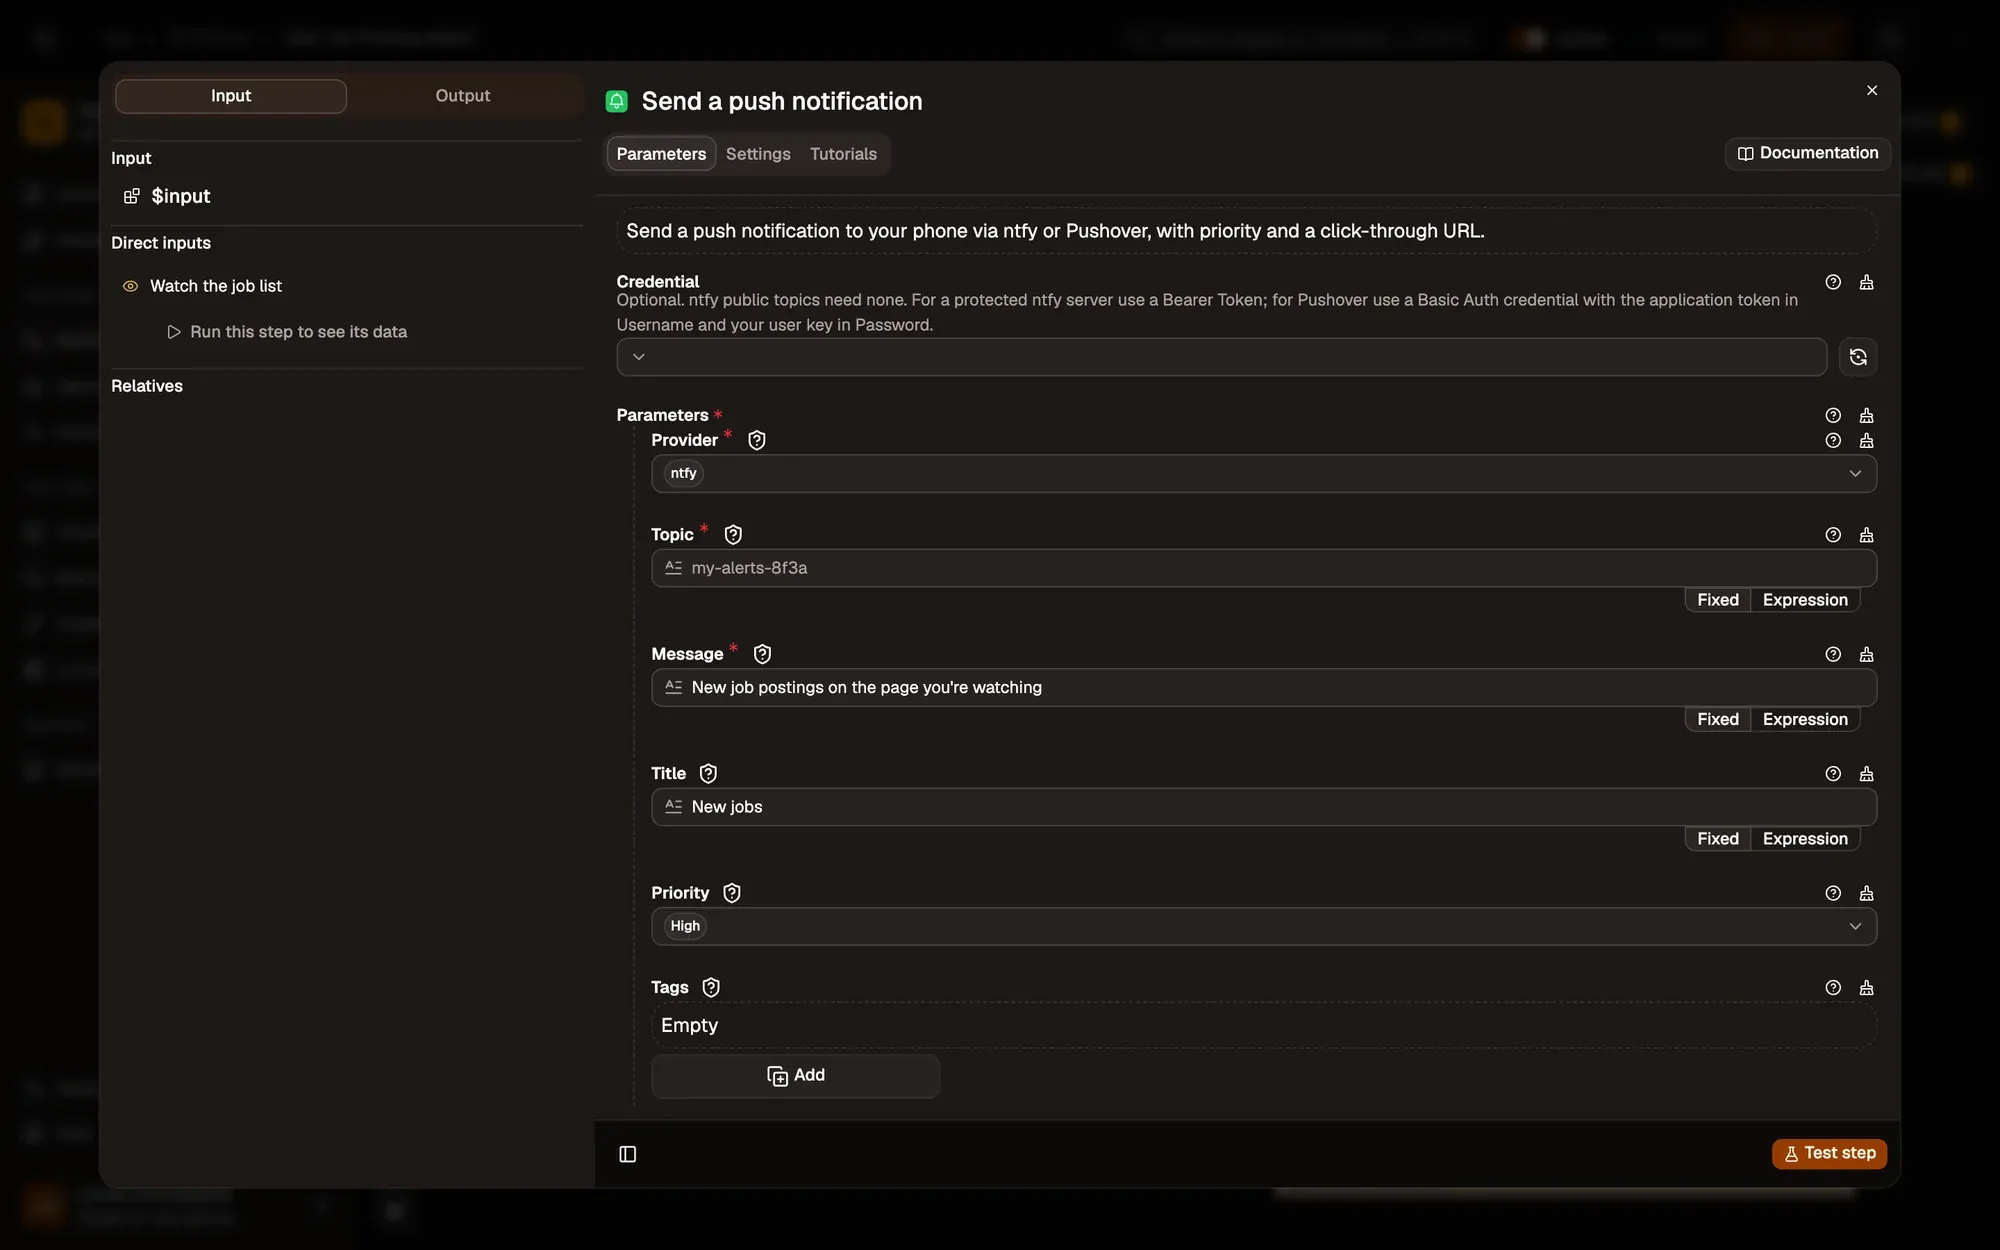Switch Topic field to Expression mode

click(x=1804, y=600)
